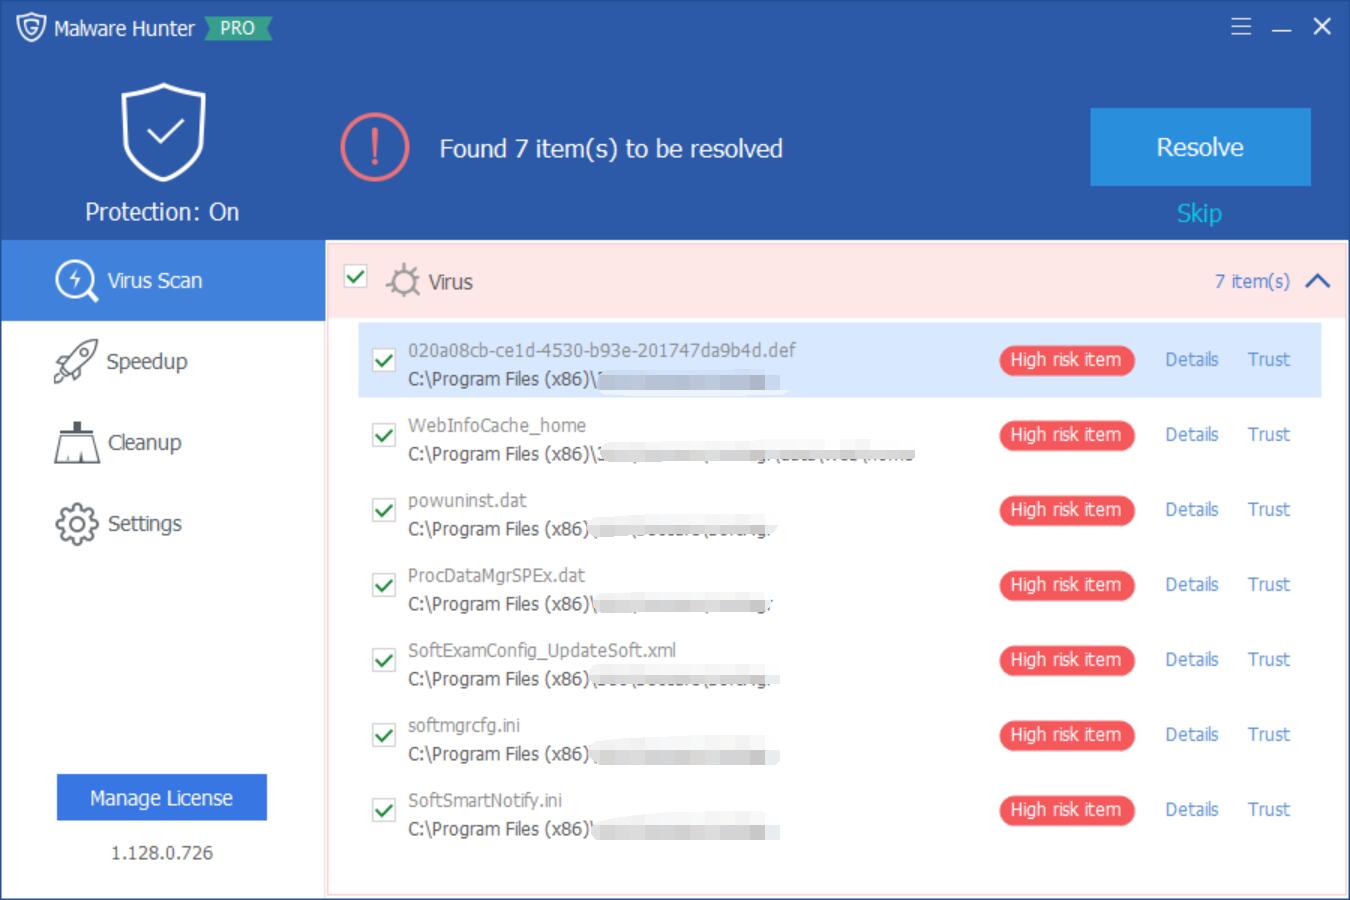Open the Cleanup section
Image resolution: width=1350 pixels, height=900 pixels.
163,442
